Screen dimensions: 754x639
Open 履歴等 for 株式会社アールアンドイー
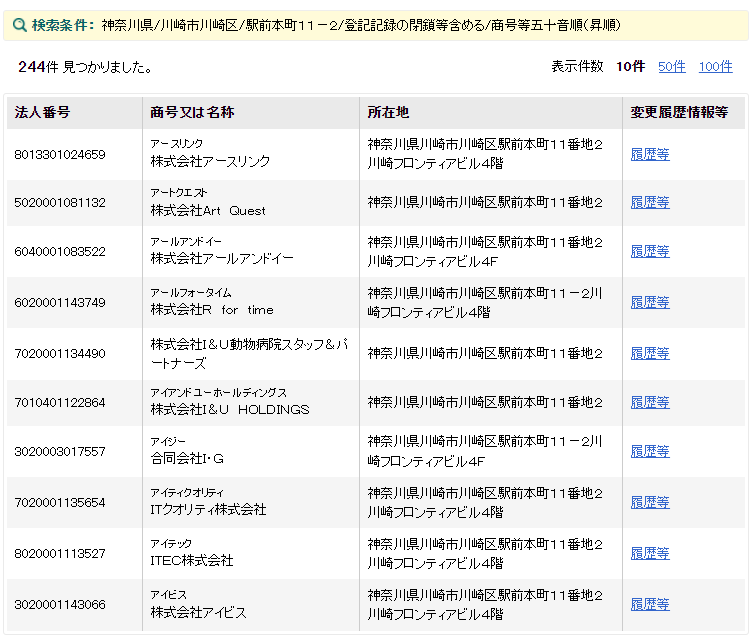[650, 251]
